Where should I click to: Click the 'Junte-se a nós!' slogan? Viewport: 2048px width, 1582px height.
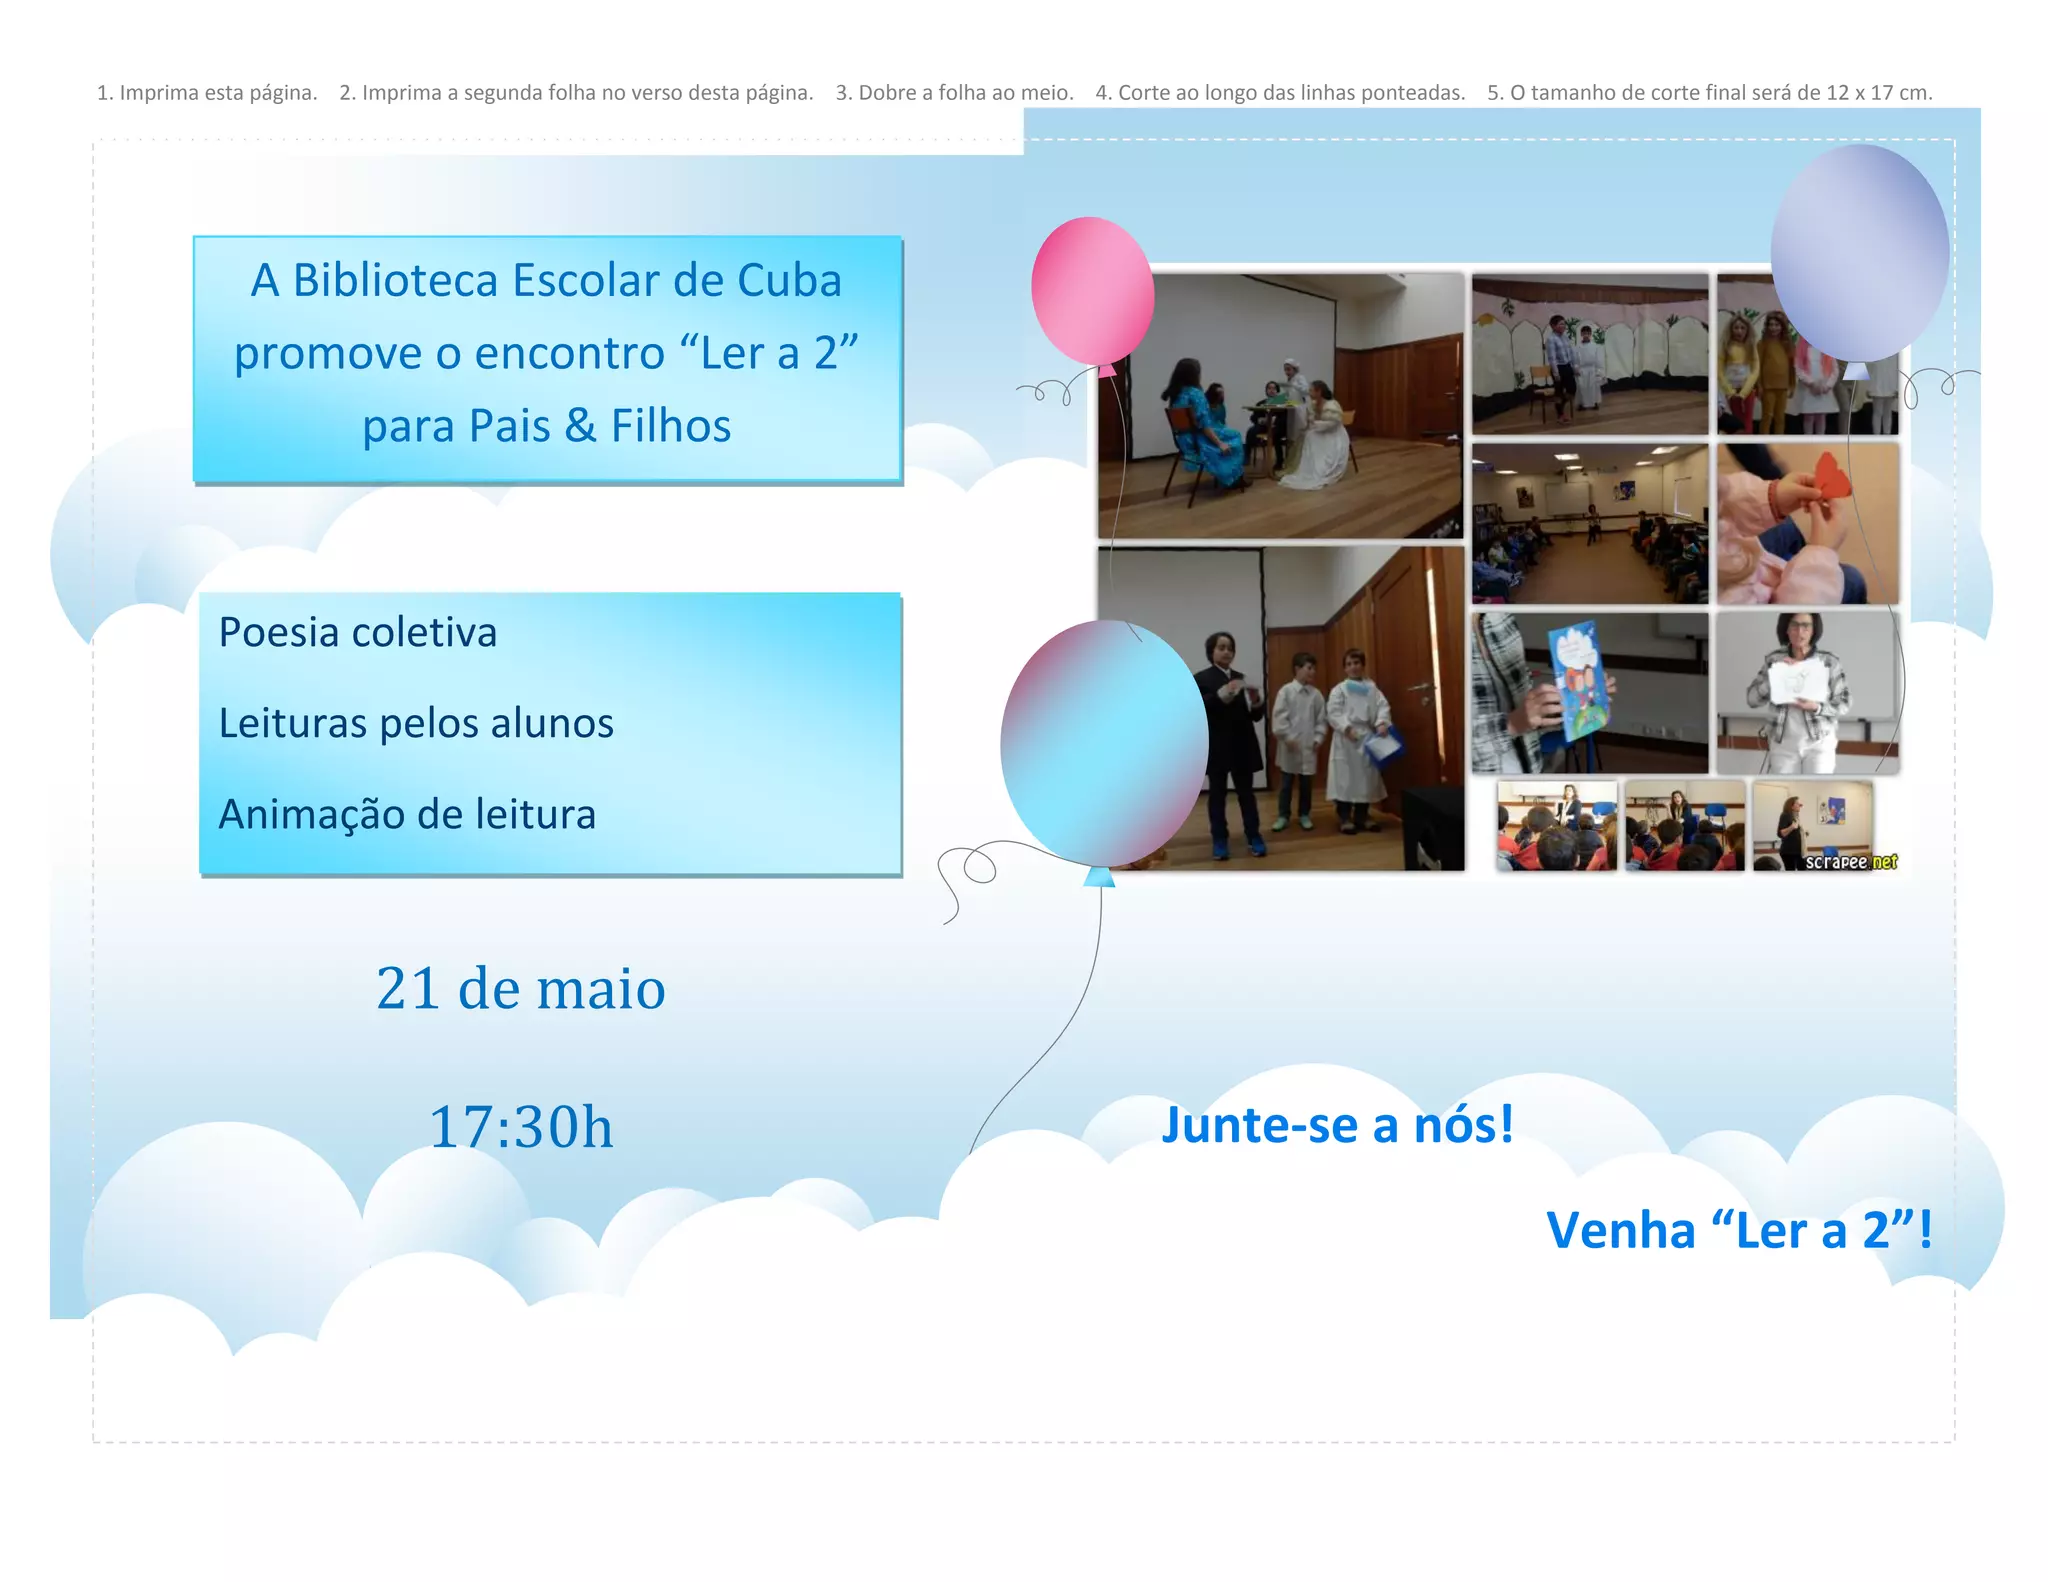click(x=1337, y=1125)
